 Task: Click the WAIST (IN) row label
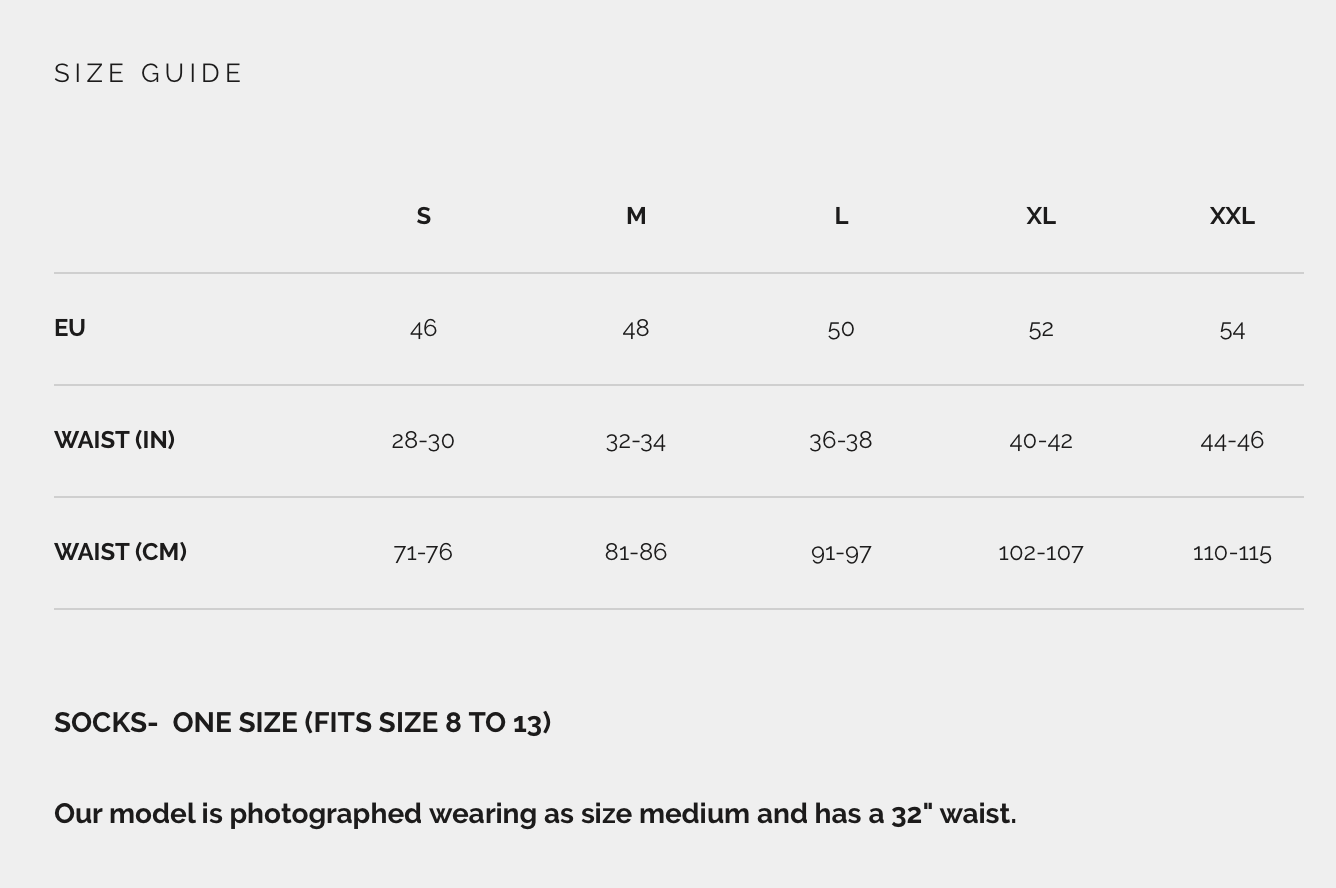pyautogui.click(x=114, y=440)
